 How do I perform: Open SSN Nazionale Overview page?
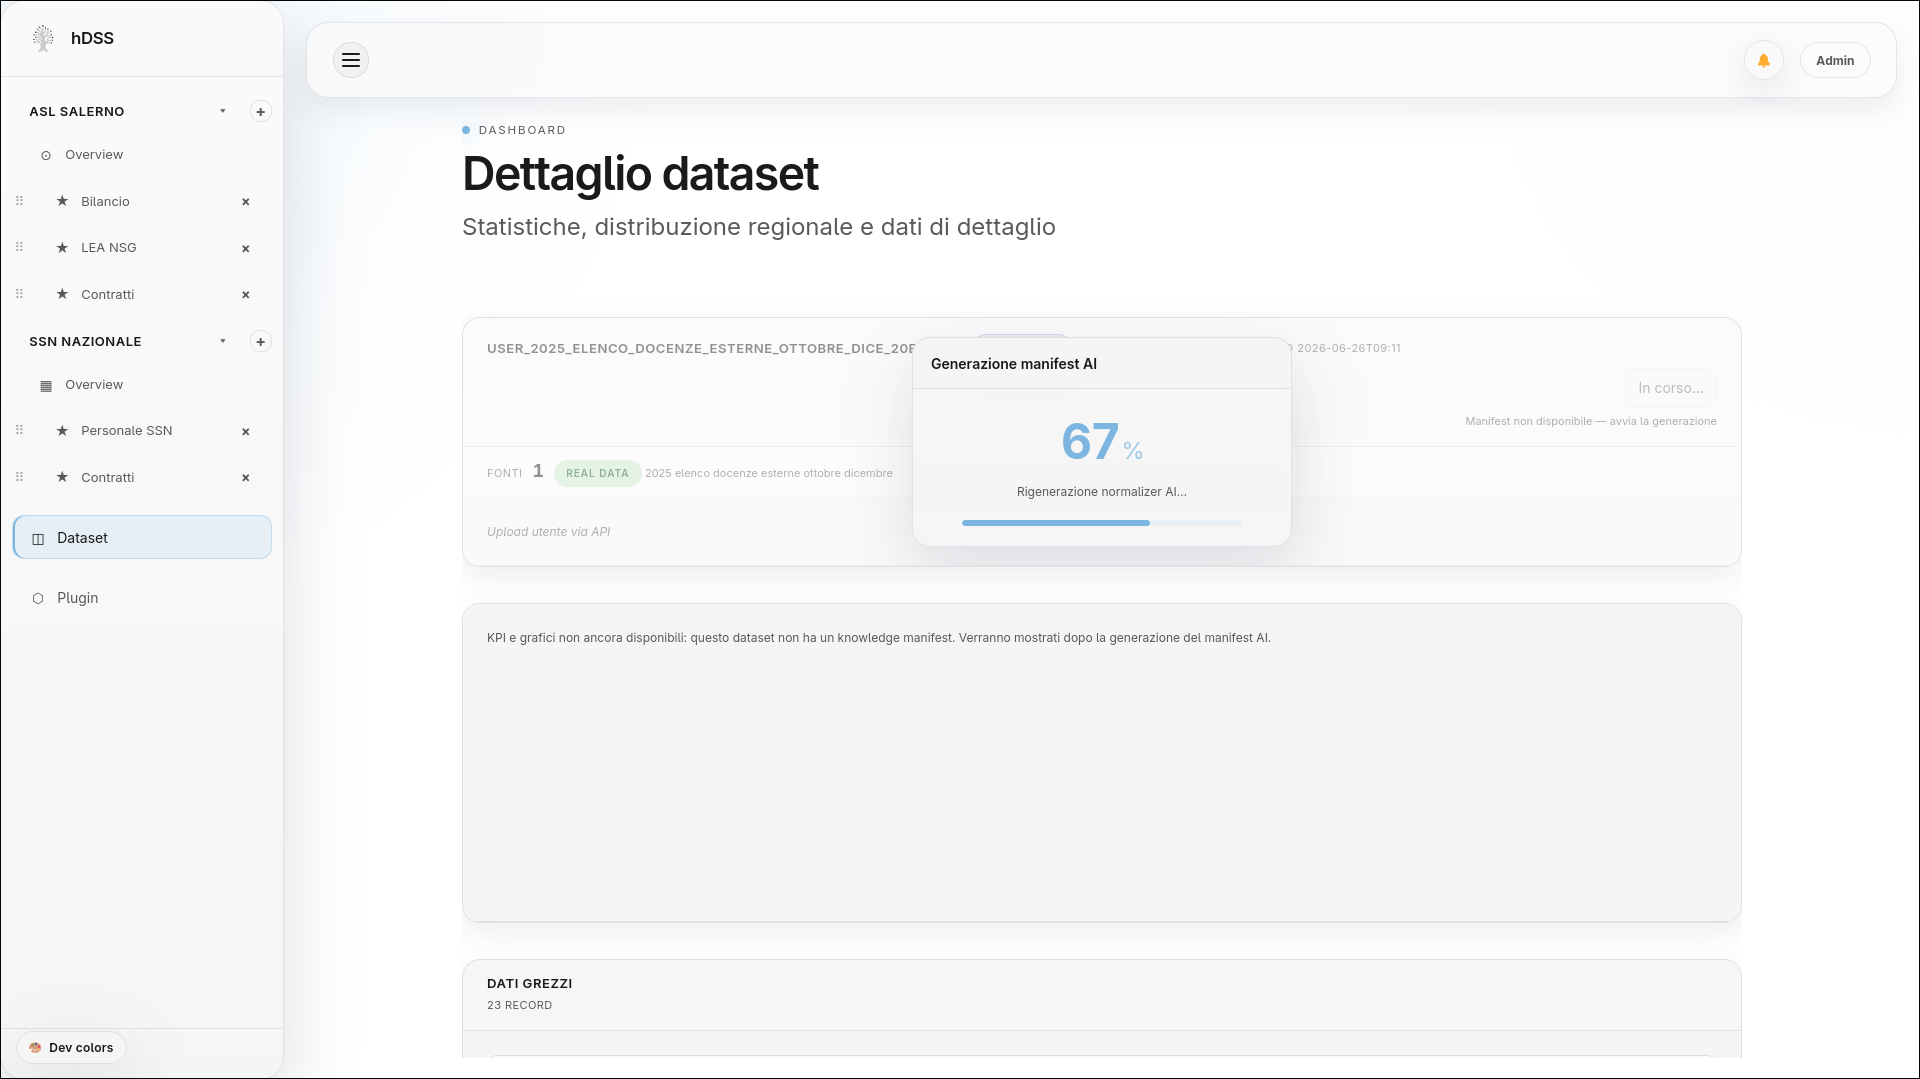[x=94, y=385]
